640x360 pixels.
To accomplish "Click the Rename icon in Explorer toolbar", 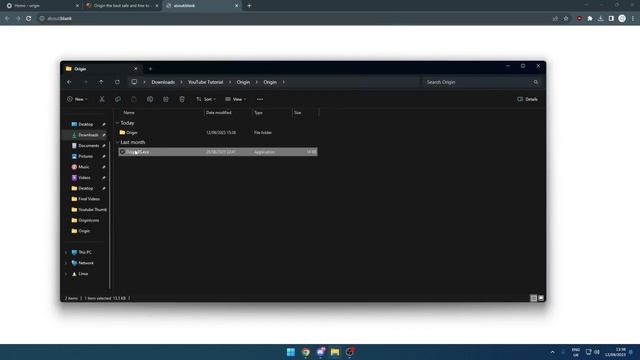I will pos(150,99).
